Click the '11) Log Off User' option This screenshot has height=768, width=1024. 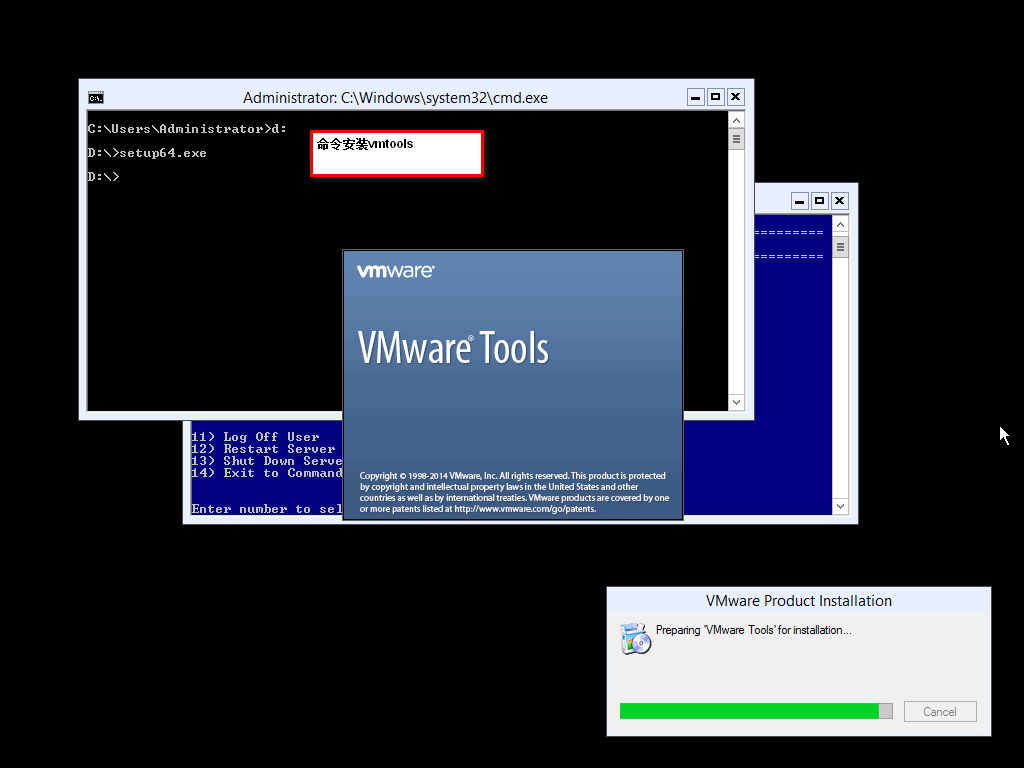(255, 437)
